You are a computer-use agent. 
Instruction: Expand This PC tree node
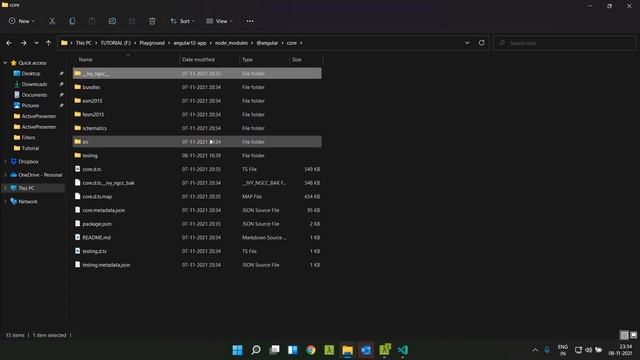click(x=5, y=188)
